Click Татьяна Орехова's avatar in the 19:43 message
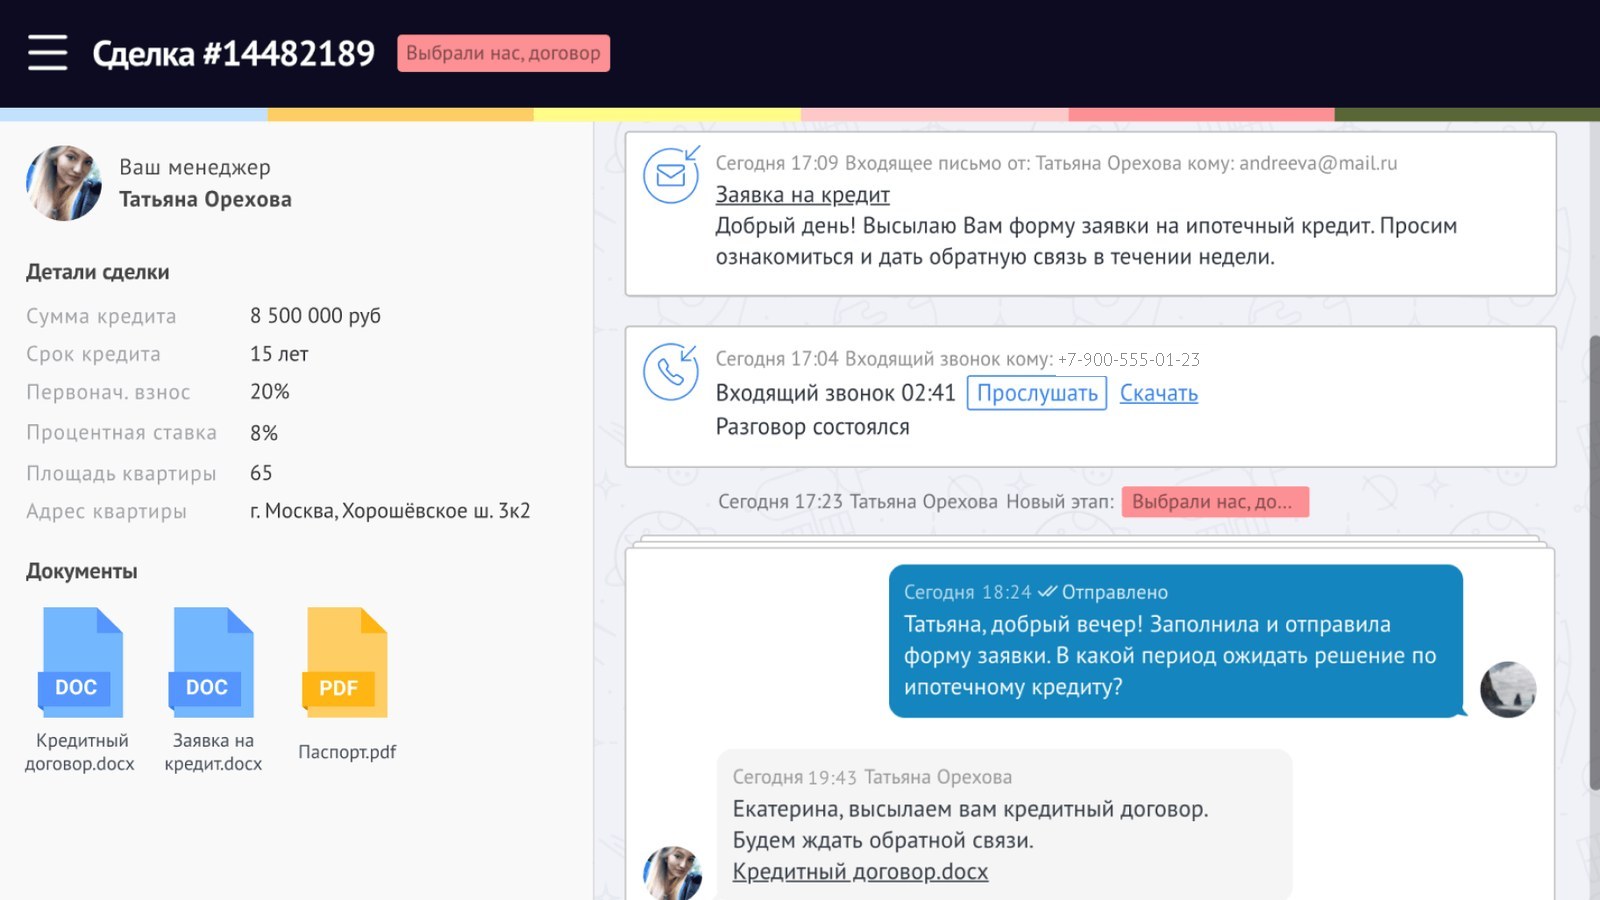The image size is (1600, 900). 672,873
